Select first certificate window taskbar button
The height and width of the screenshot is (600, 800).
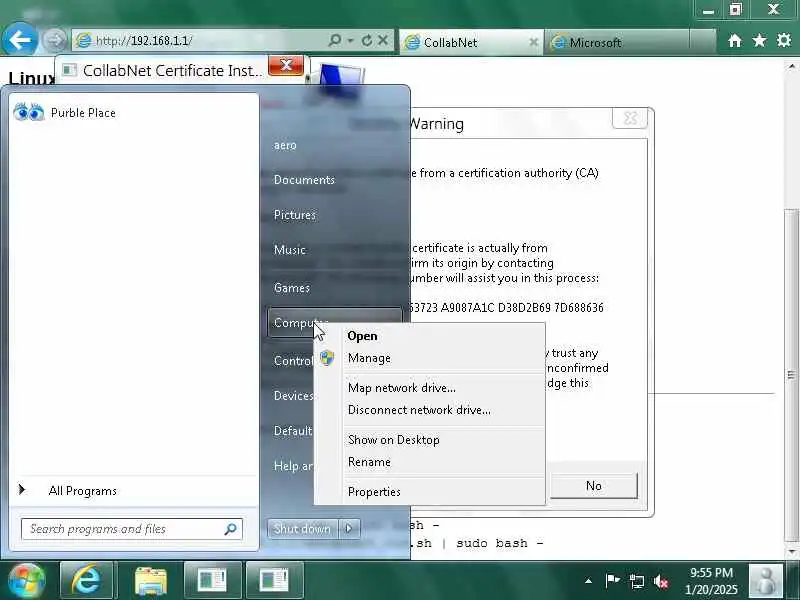pos(212,580)
